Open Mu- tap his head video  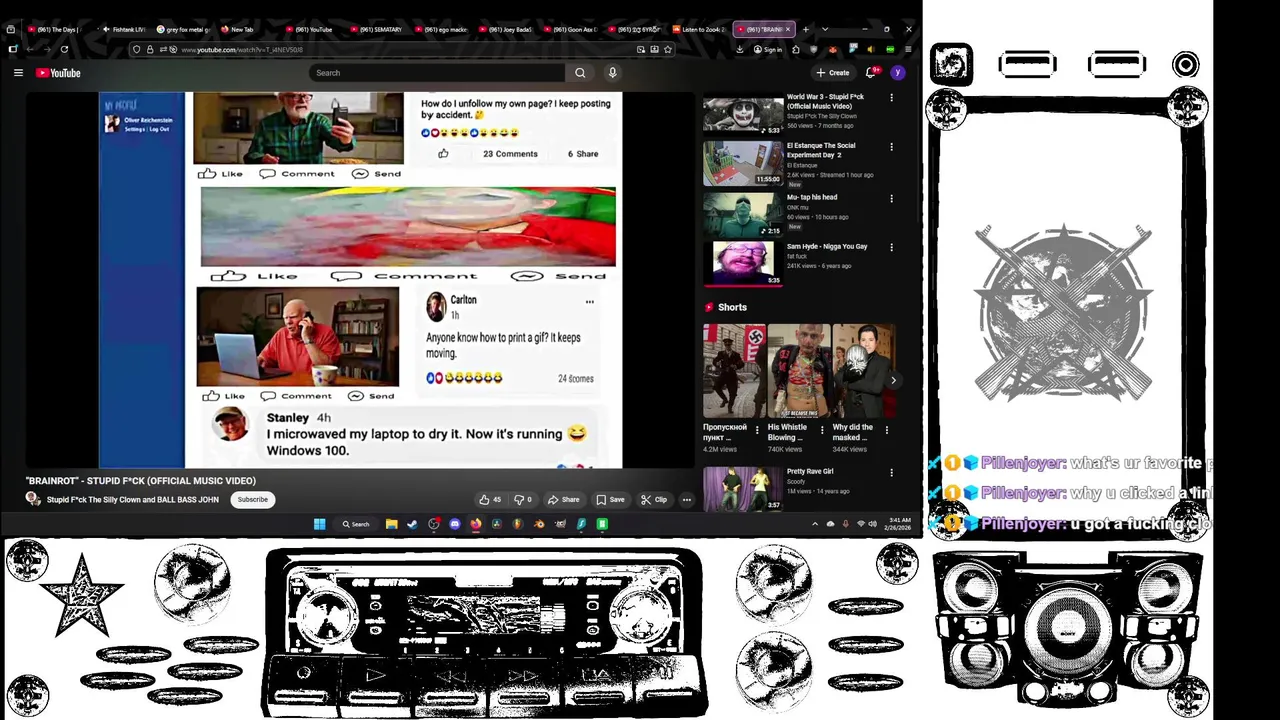[742, 213]
